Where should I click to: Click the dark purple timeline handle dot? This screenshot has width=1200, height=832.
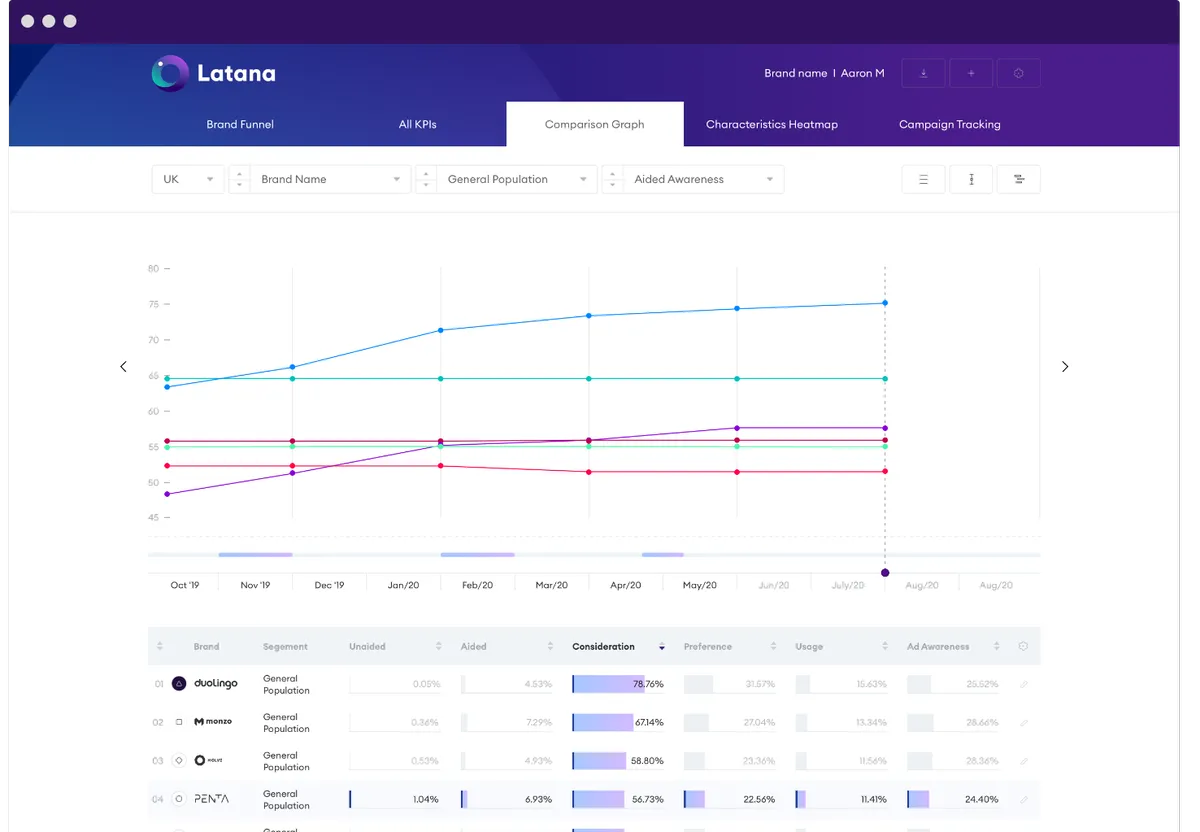pyautogui.click(x=885, y=573)
